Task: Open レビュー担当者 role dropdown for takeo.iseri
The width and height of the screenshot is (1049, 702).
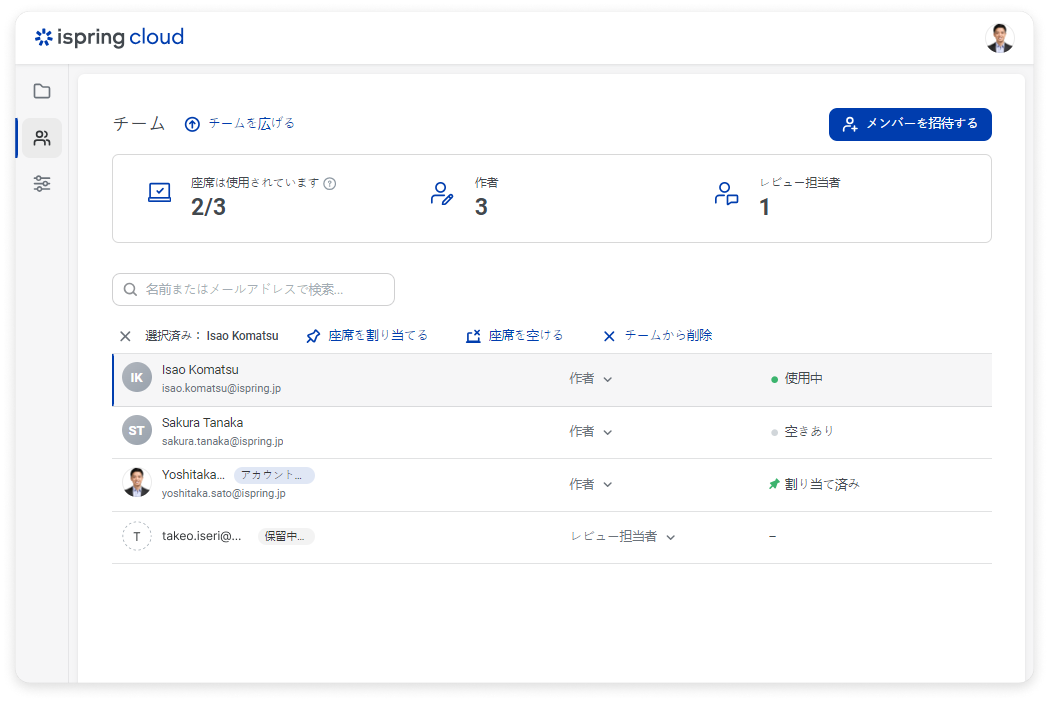Action: (x=623, y=537)
